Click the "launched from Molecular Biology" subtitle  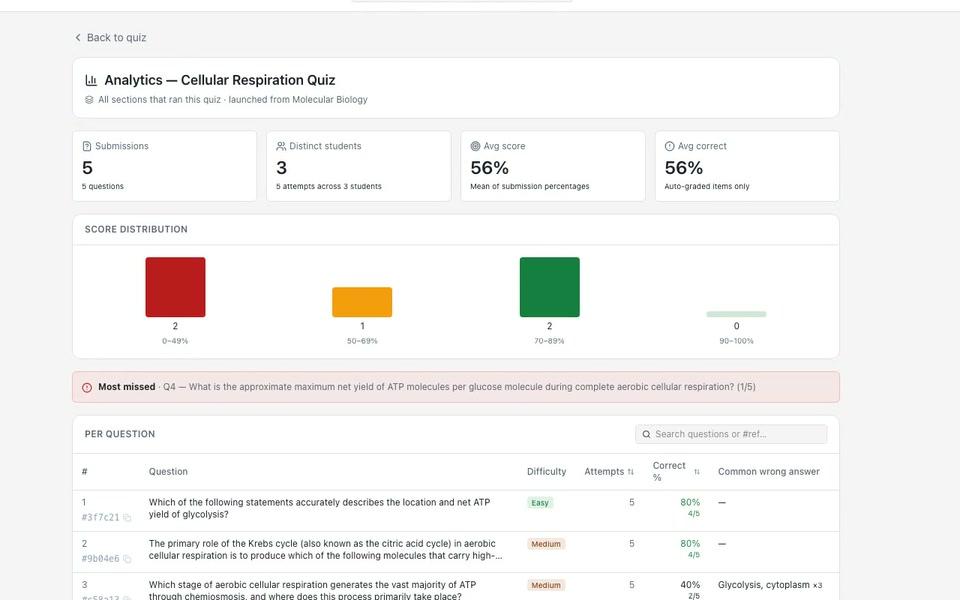coord(298,100)
